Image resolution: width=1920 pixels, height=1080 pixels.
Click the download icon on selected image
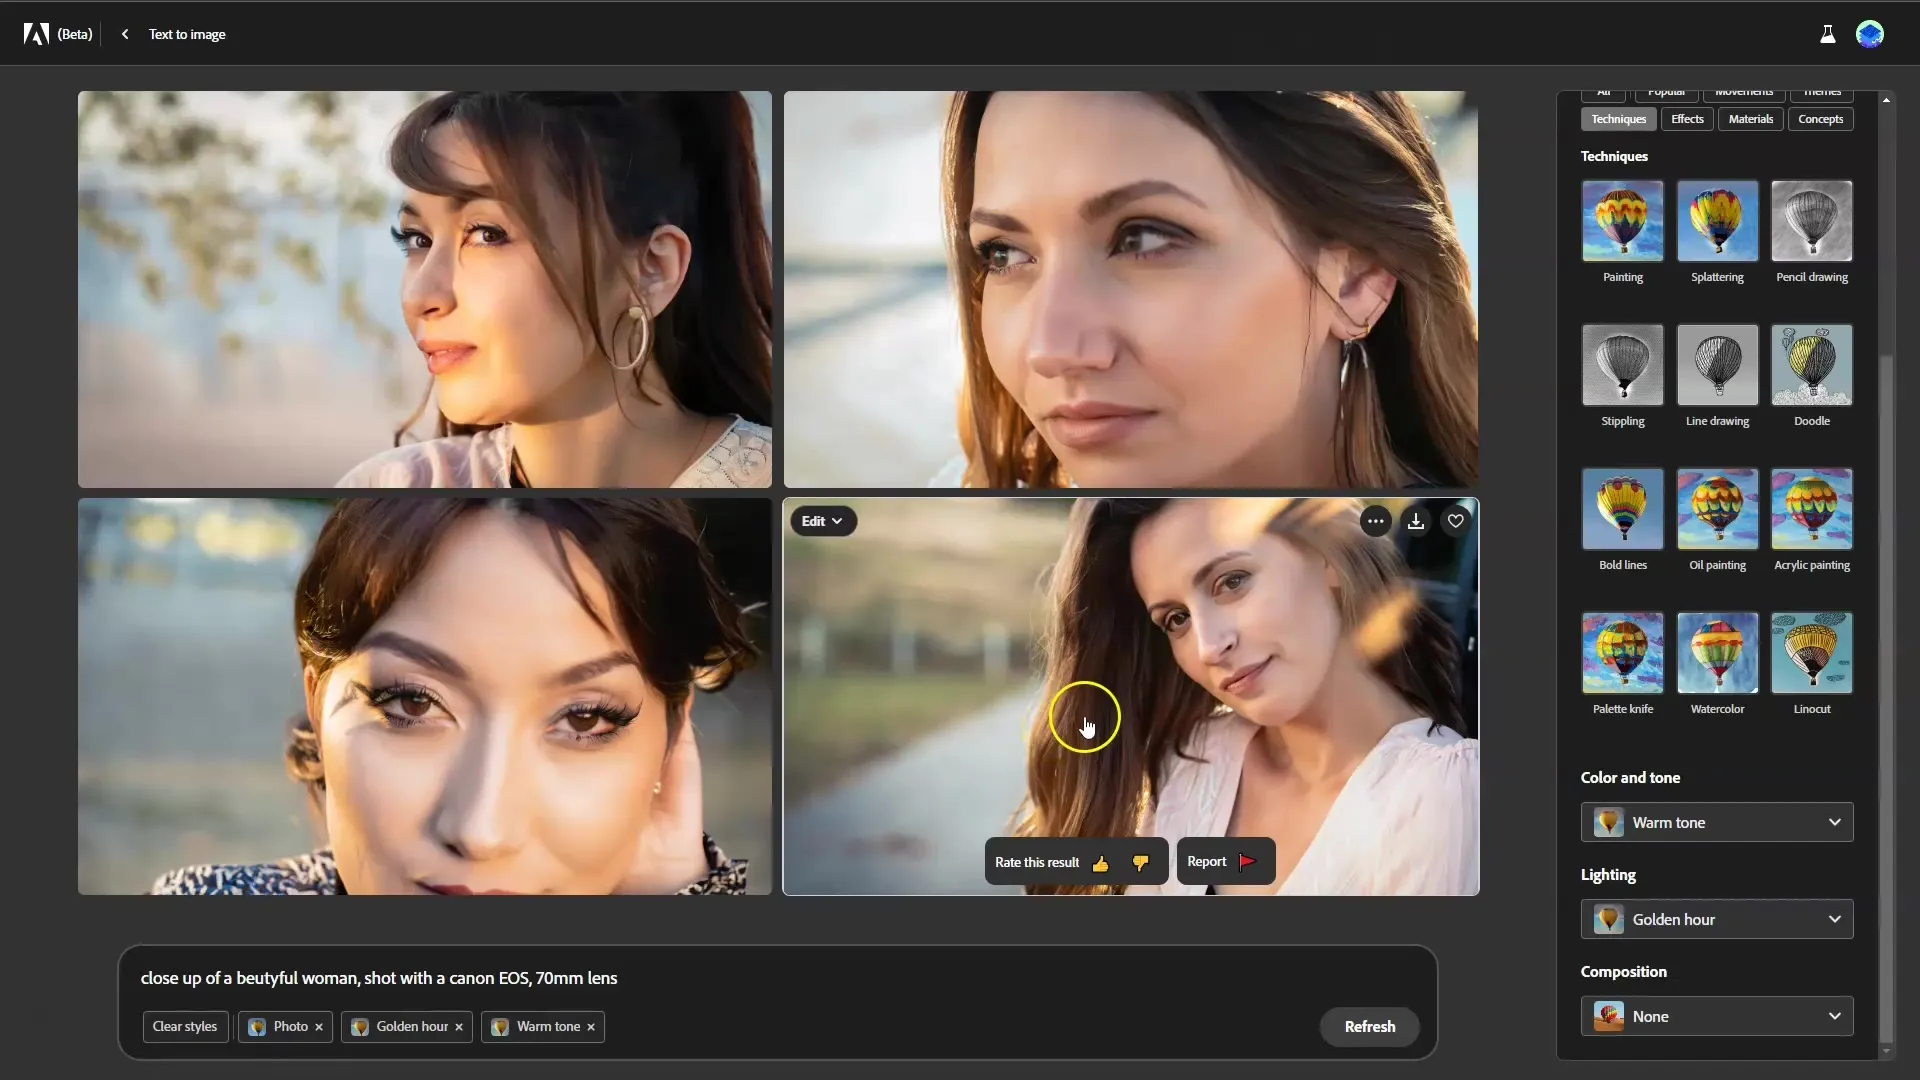pos(1415,520)
